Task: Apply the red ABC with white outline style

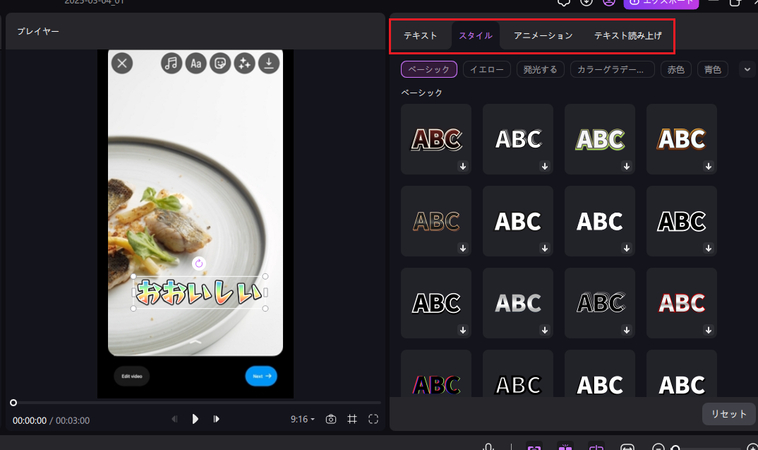Action: (682, 303)
